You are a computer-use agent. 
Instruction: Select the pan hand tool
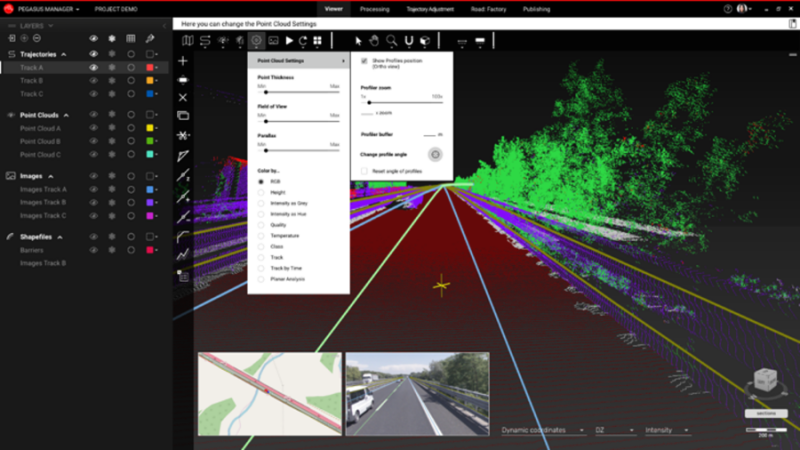tap(375, 41)
